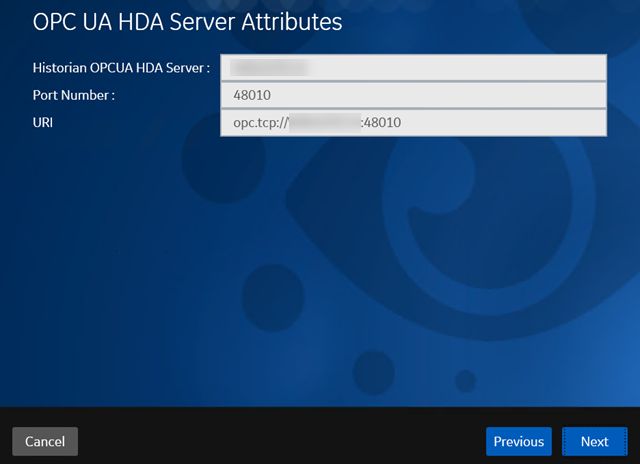
Task: Proceed with the Next button
Action: [x=595, y=441]
